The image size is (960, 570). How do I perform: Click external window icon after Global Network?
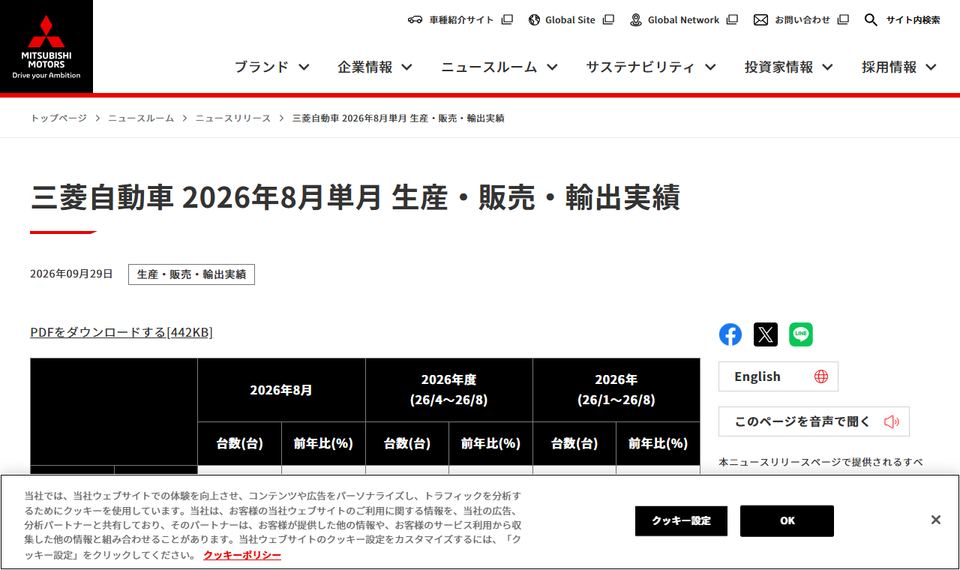732,20
